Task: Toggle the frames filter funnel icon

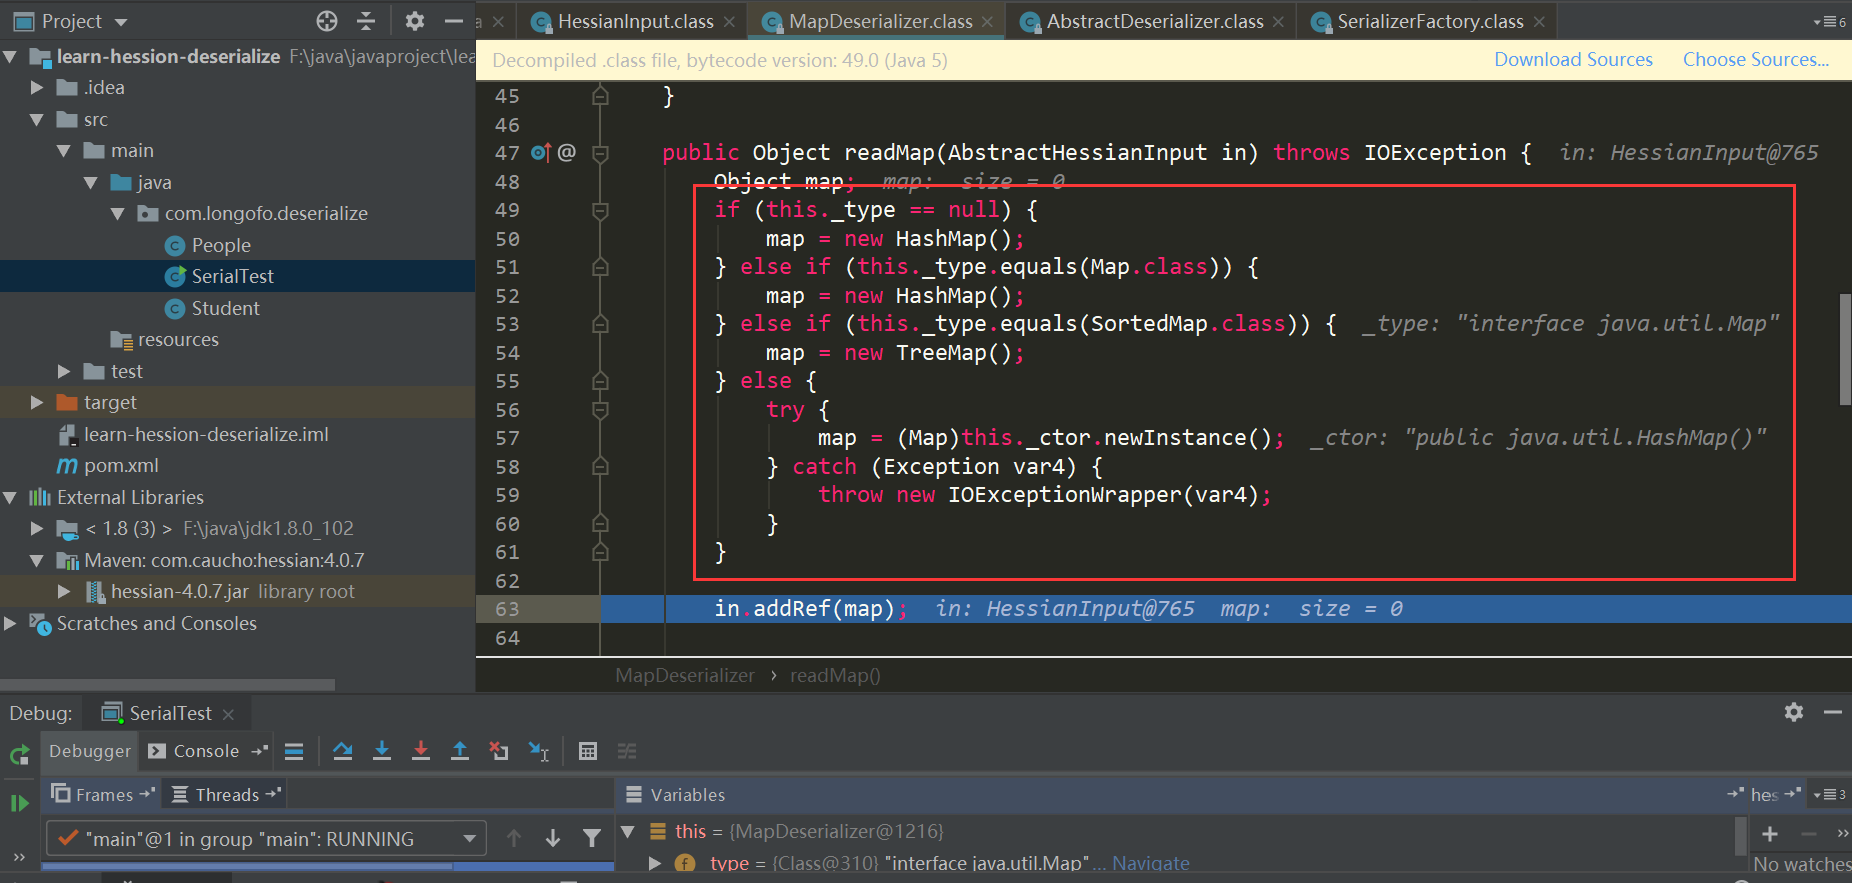Action: 592,839
